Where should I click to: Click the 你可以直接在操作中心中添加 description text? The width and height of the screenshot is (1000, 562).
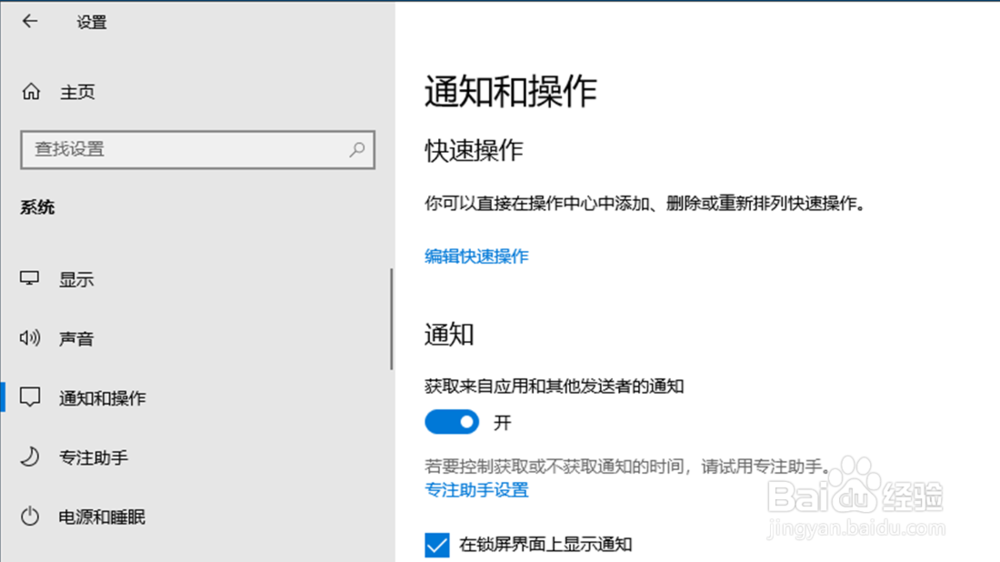coord(645,203)
